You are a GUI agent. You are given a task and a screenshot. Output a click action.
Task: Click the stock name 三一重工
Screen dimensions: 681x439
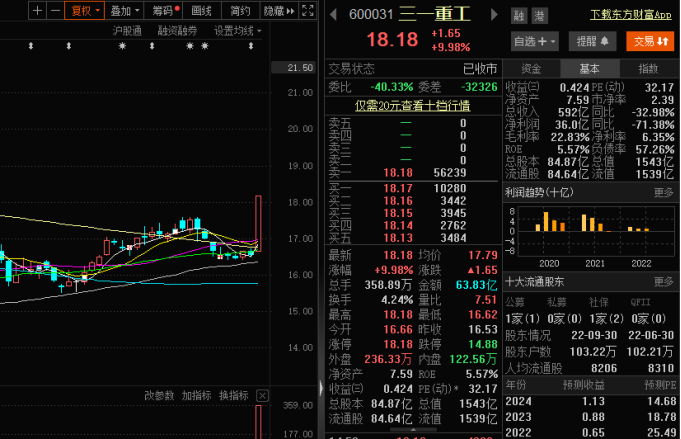pyautogui.click(x=435, y=14)
